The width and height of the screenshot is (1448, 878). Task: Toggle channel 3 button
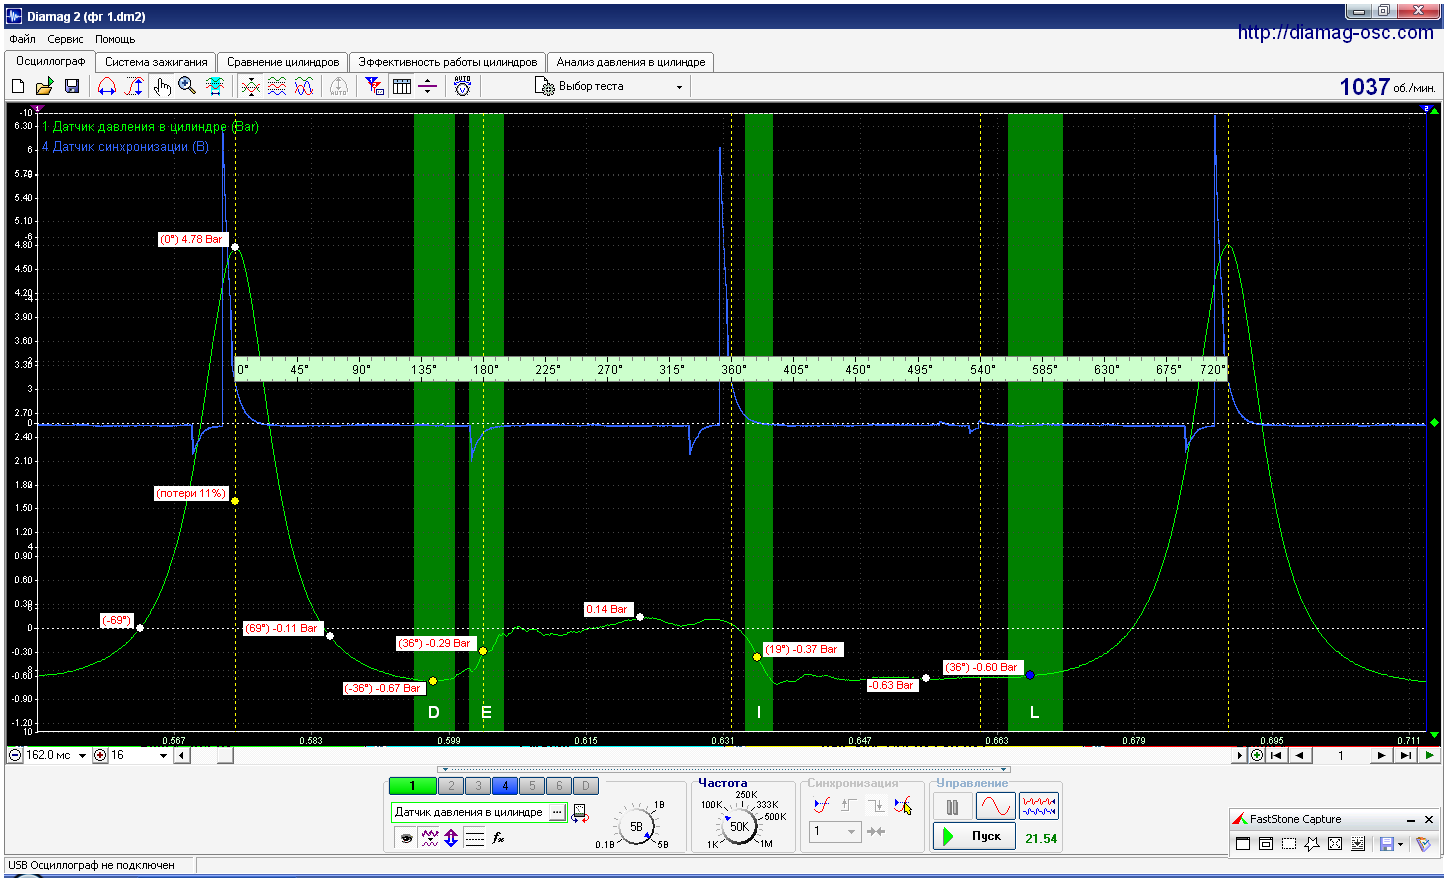478,785
